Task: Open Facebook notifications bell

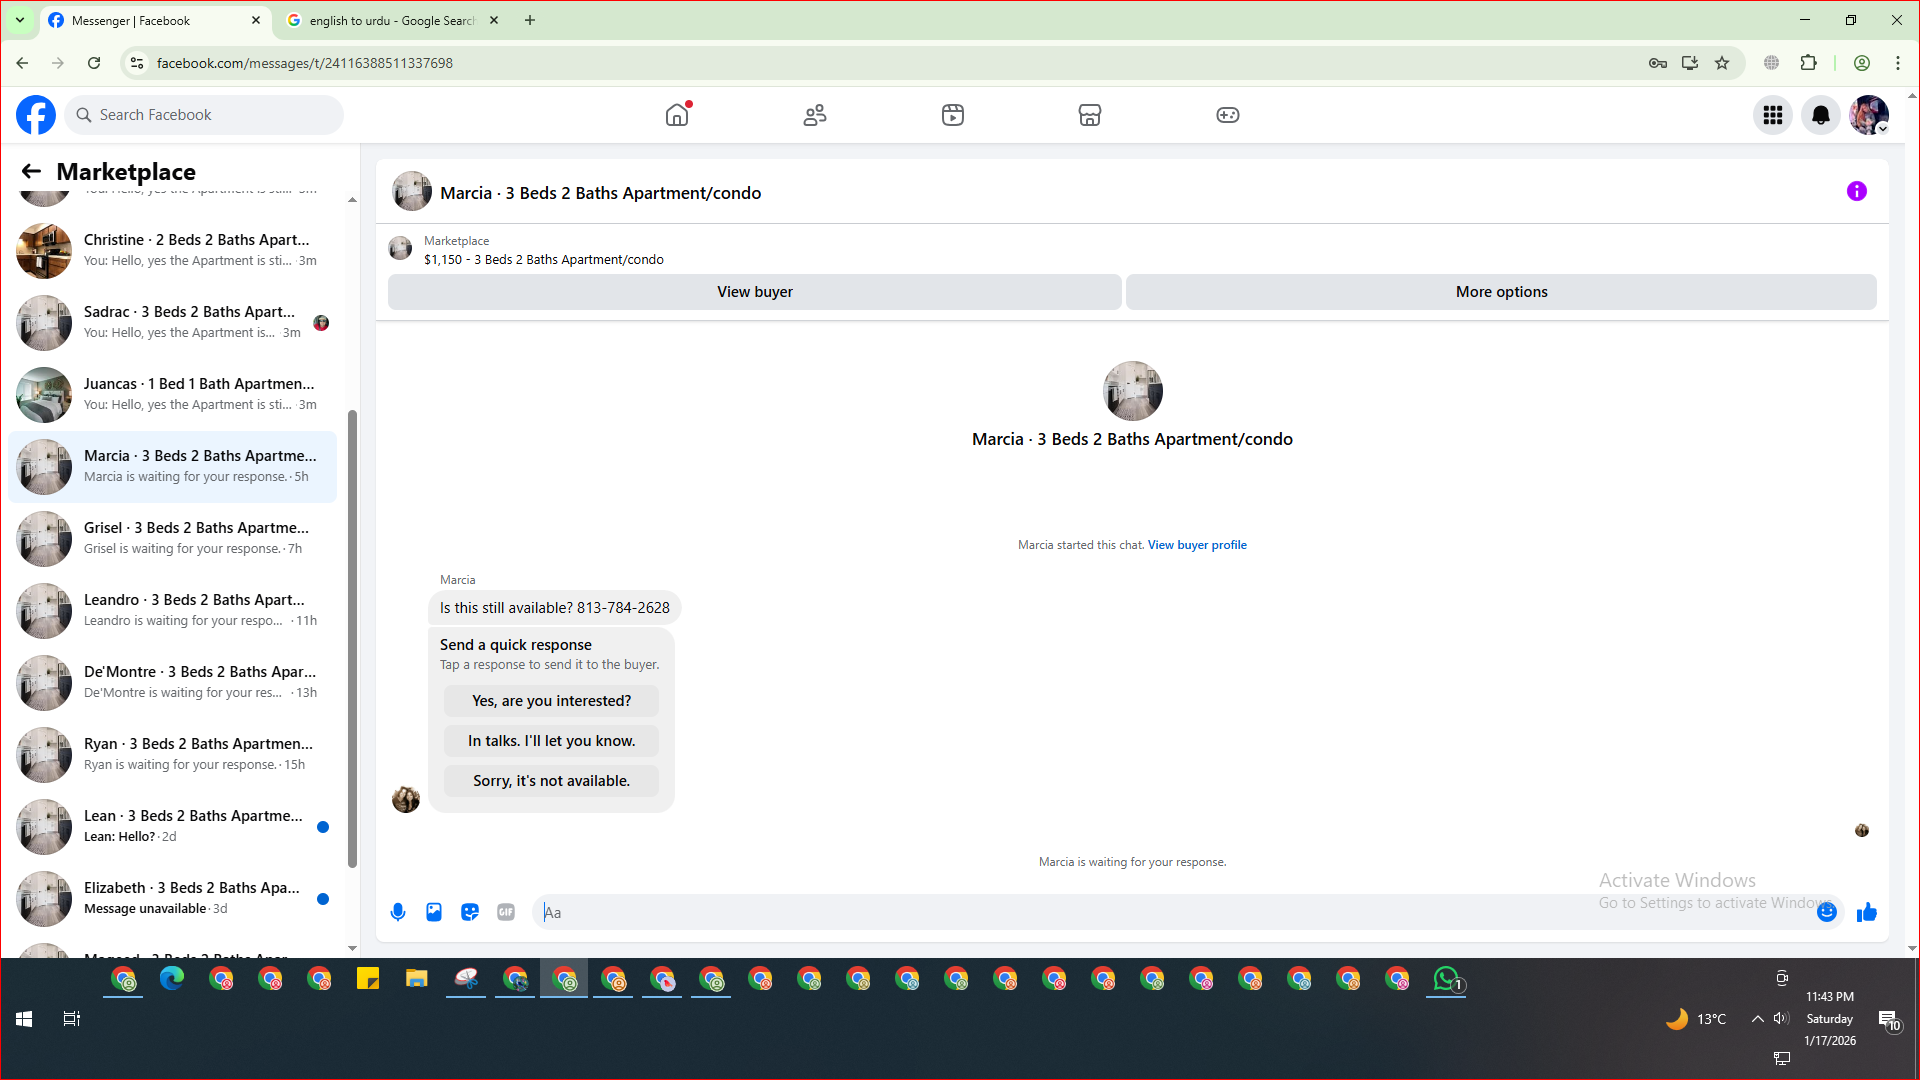Action: pos(1820,115)
